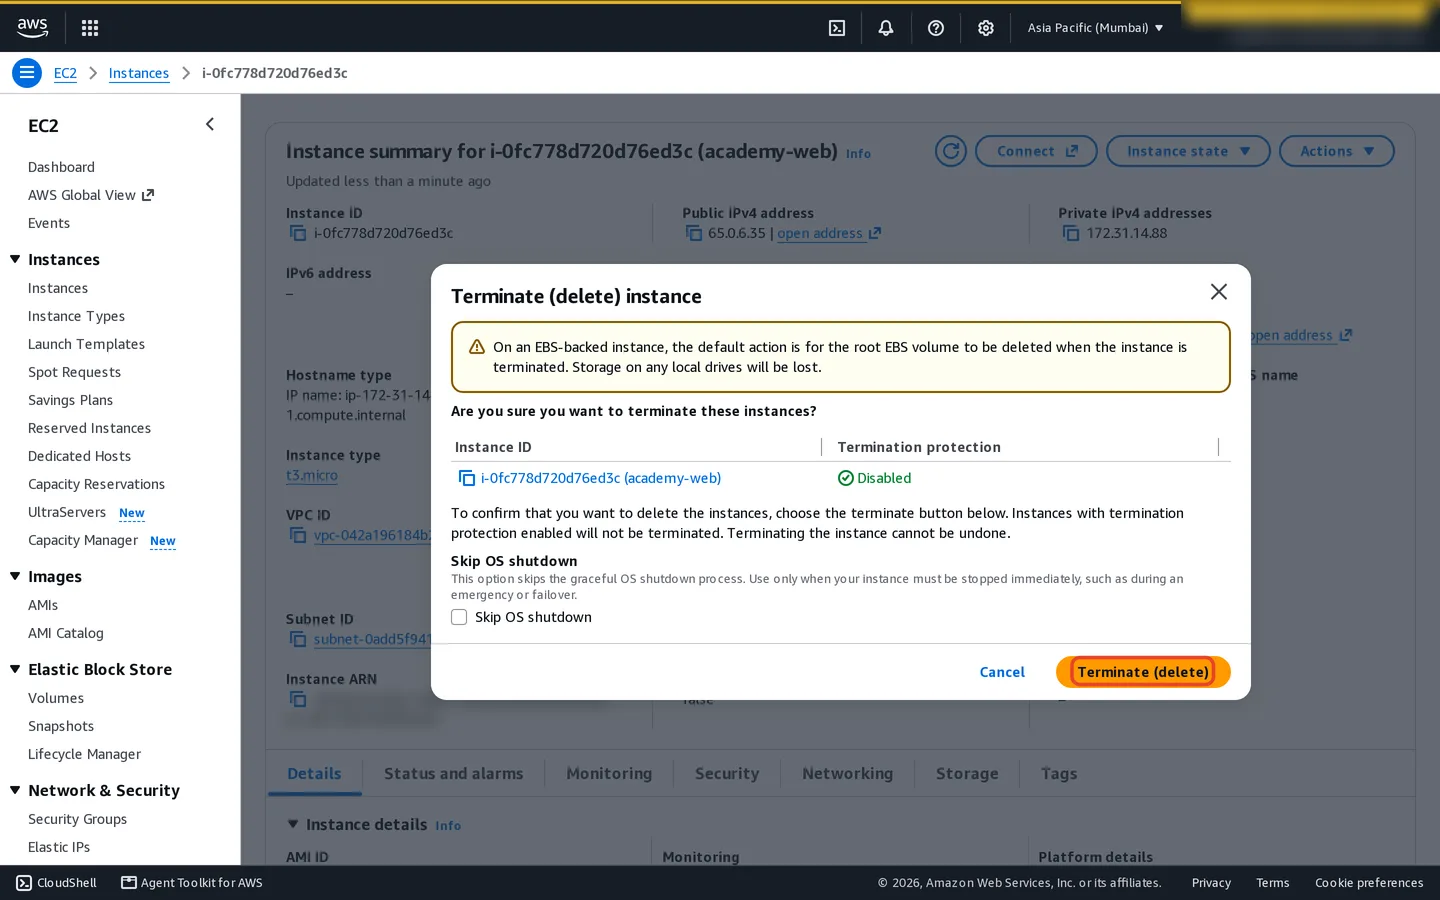Screen dimensions: 1440x900
Task: Collapse the Instances section in sidebar
Action: click(15, 259)
